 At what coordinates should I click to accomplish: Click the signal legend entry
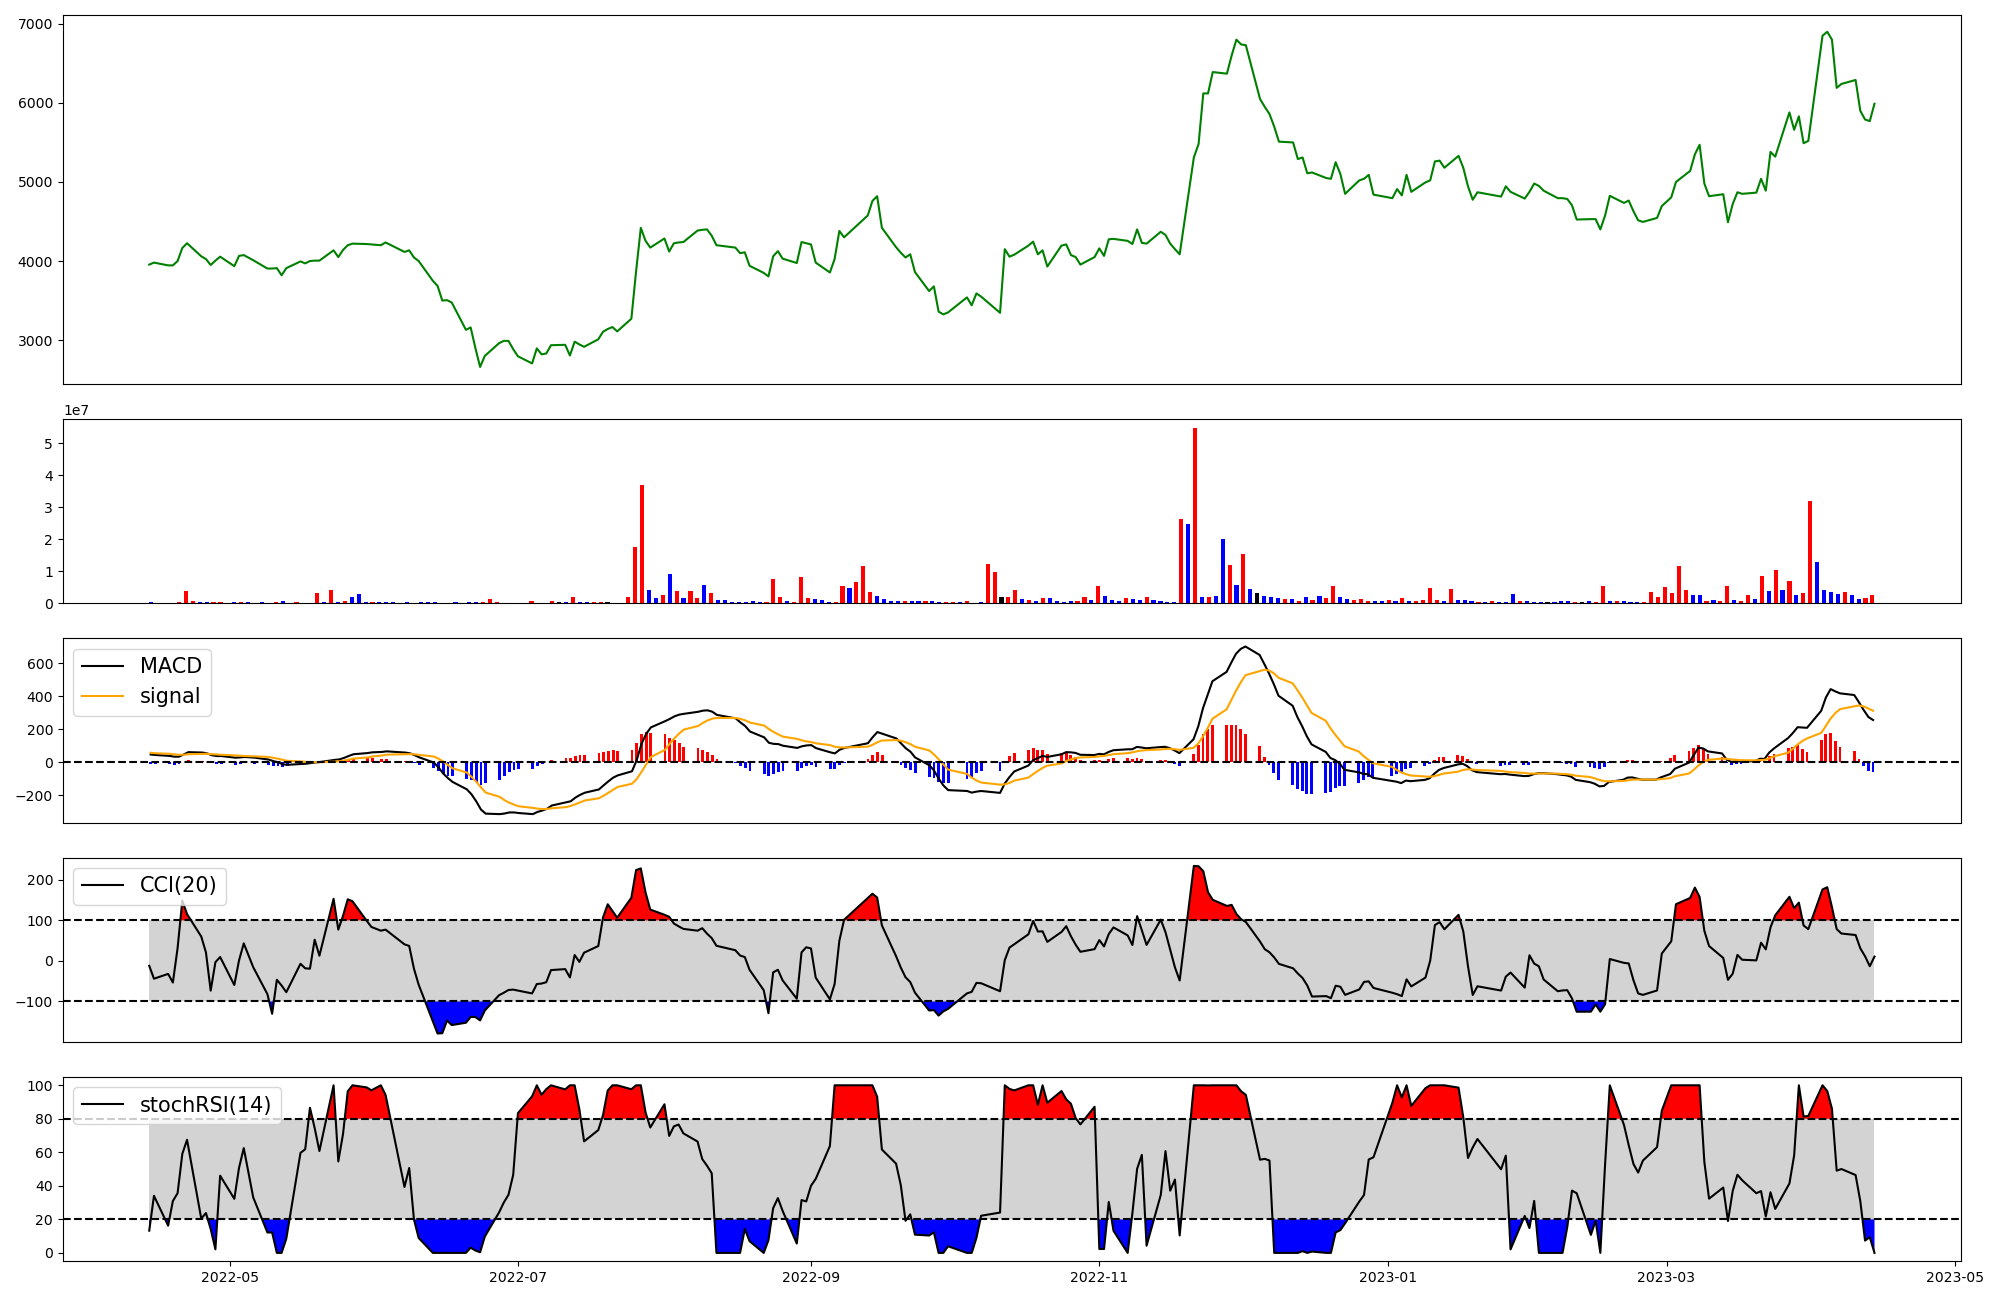point(169,696)
